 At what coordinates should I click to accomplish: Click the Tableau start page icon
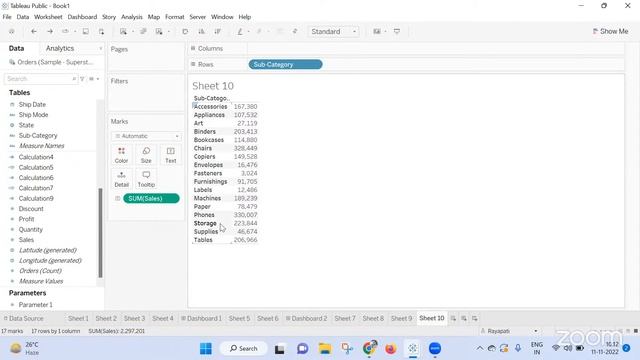pyautogui.click(x=12, y=31)
